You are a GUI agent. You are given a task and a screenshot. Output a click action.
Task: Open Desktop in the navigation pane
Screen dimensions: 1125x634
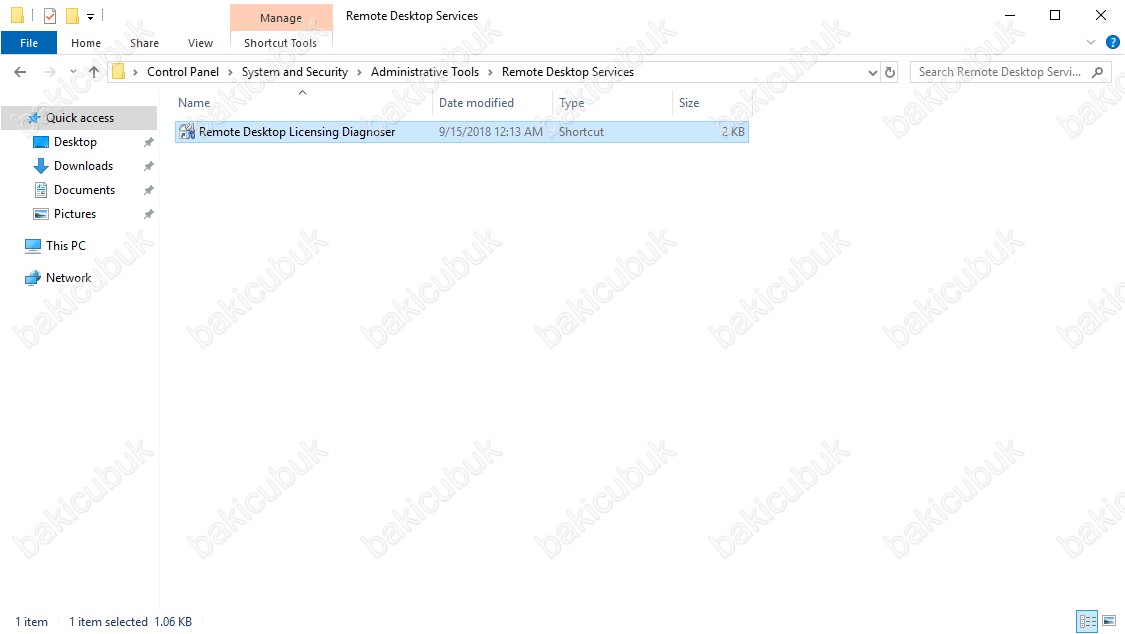tap(75, 142)
